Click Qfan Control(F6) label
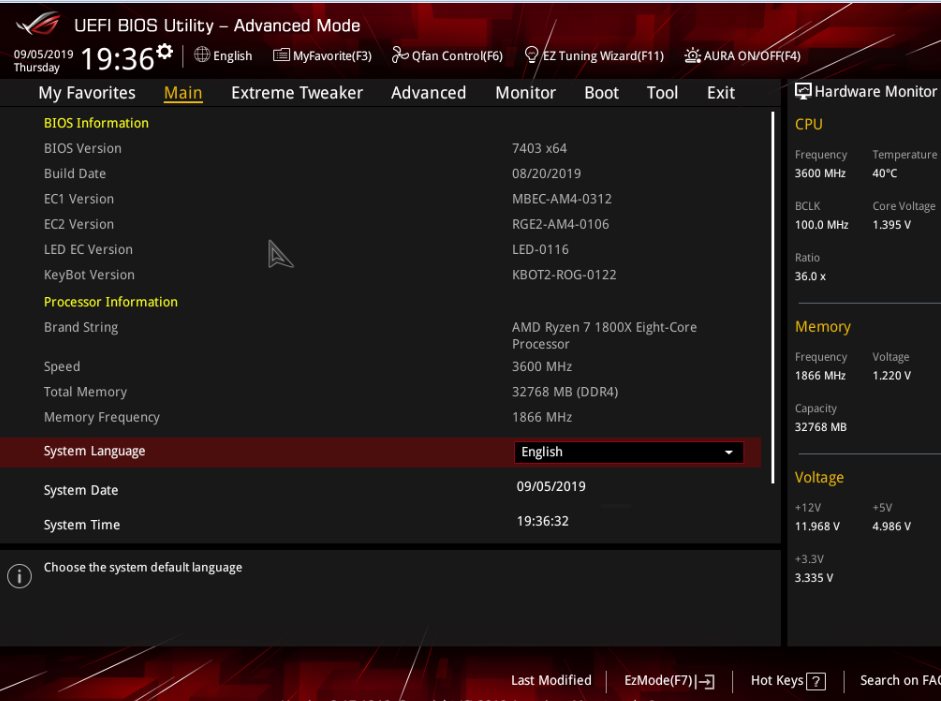Viewport: 941px width, 701px height. tap(457, 56)
